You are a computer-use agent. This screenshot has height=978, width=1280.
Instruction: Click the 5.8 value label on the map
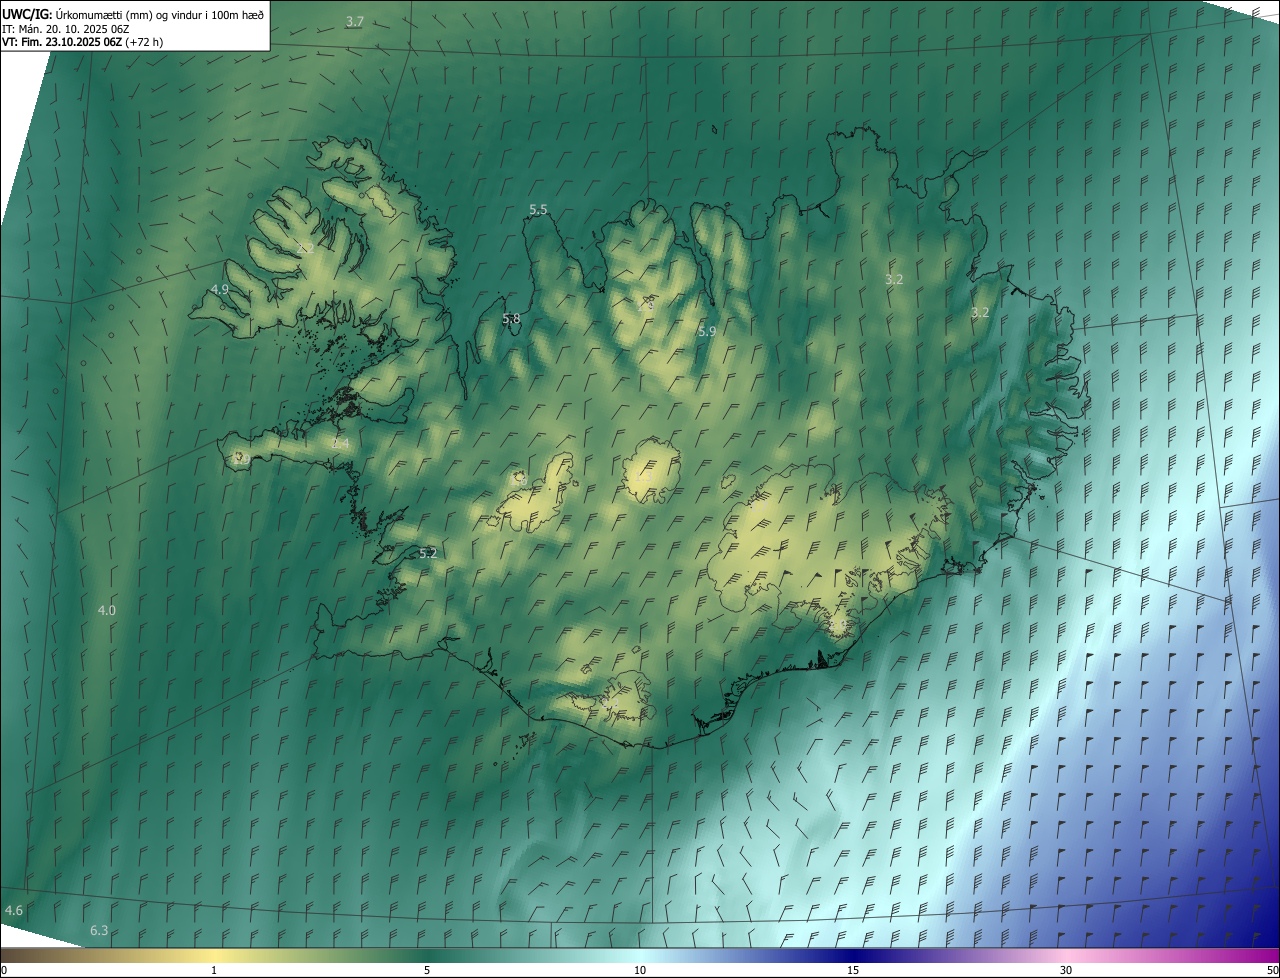[x=511, y=319]
